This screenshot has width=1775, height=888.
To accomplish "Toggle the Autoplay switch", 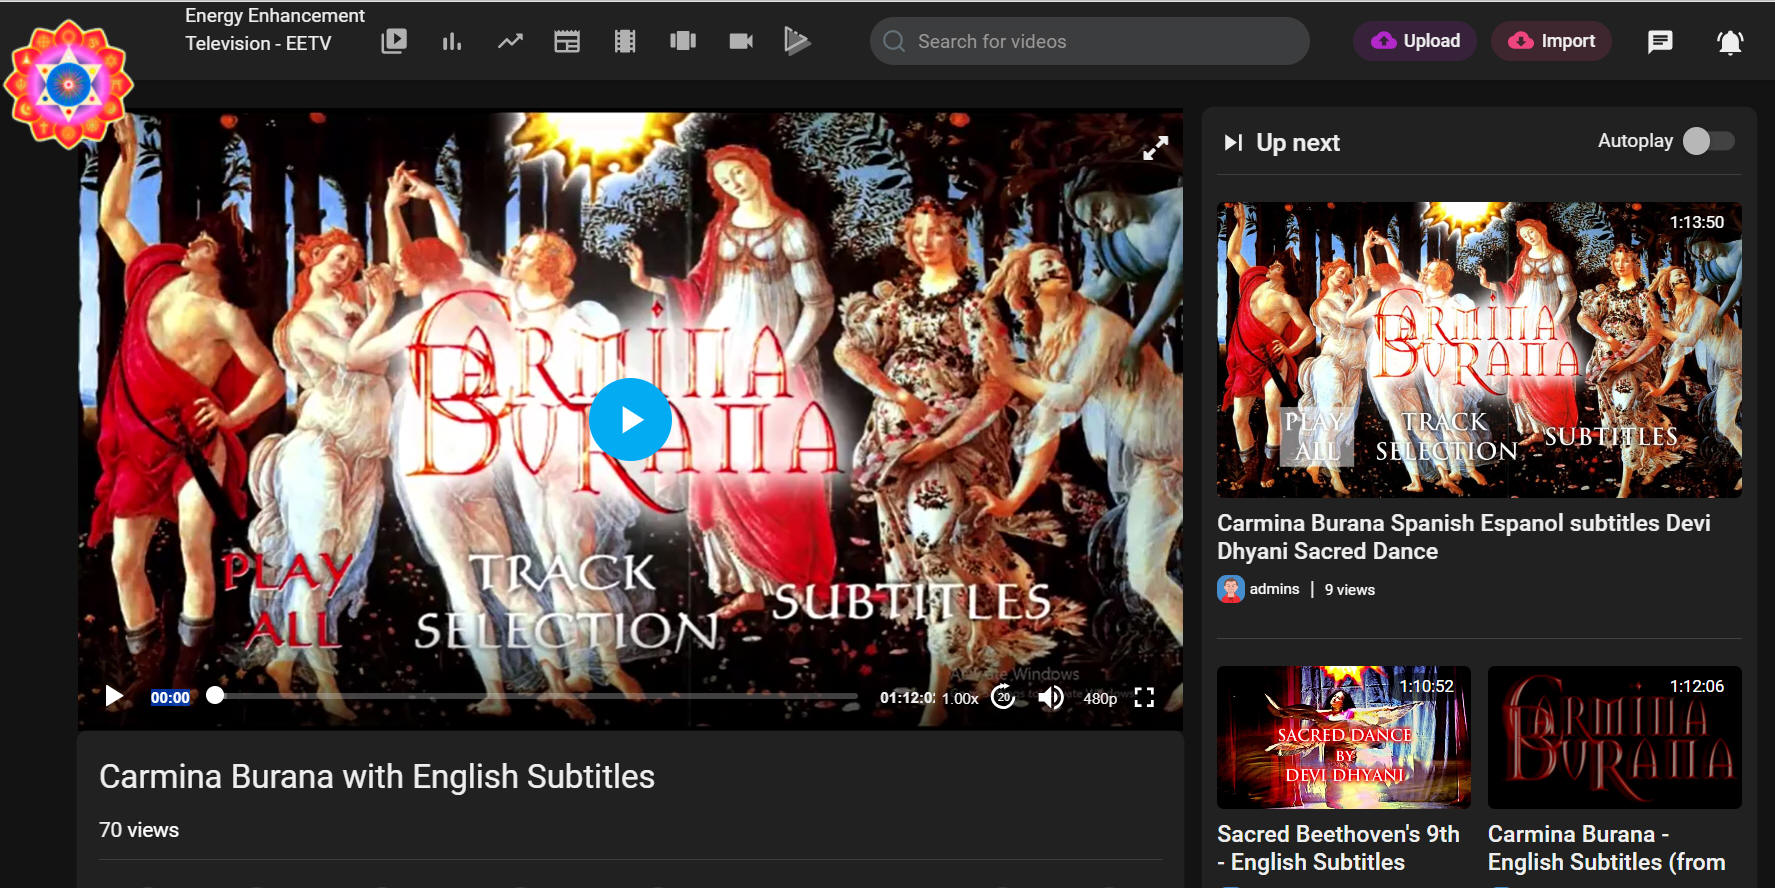I will [1709, 141].
